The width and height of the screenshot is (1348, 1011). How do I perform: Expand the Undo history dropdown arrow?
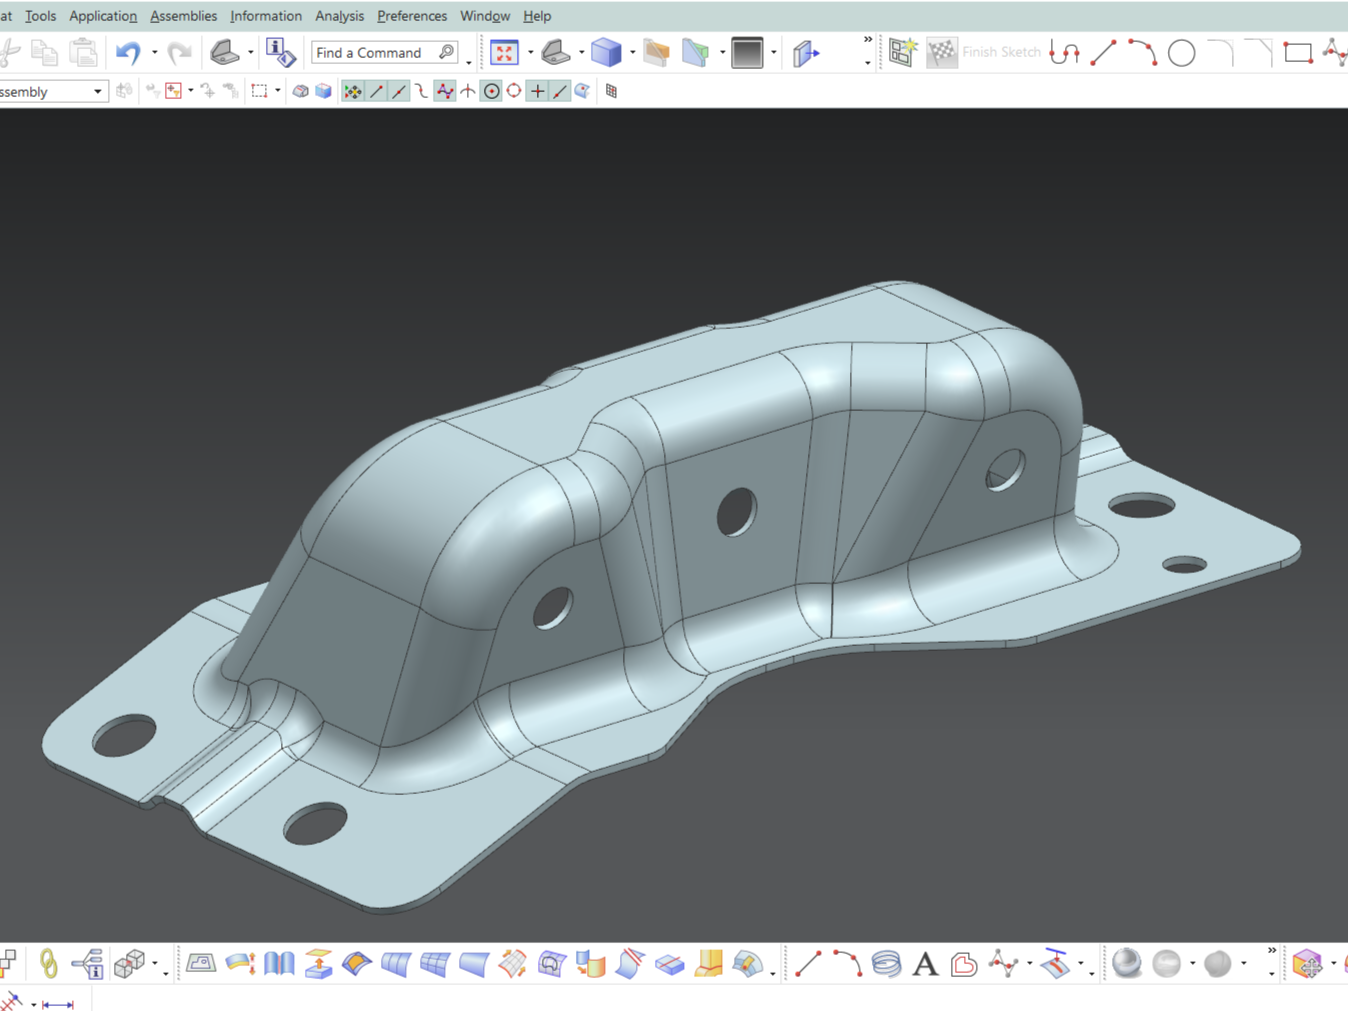click(154, 53)
